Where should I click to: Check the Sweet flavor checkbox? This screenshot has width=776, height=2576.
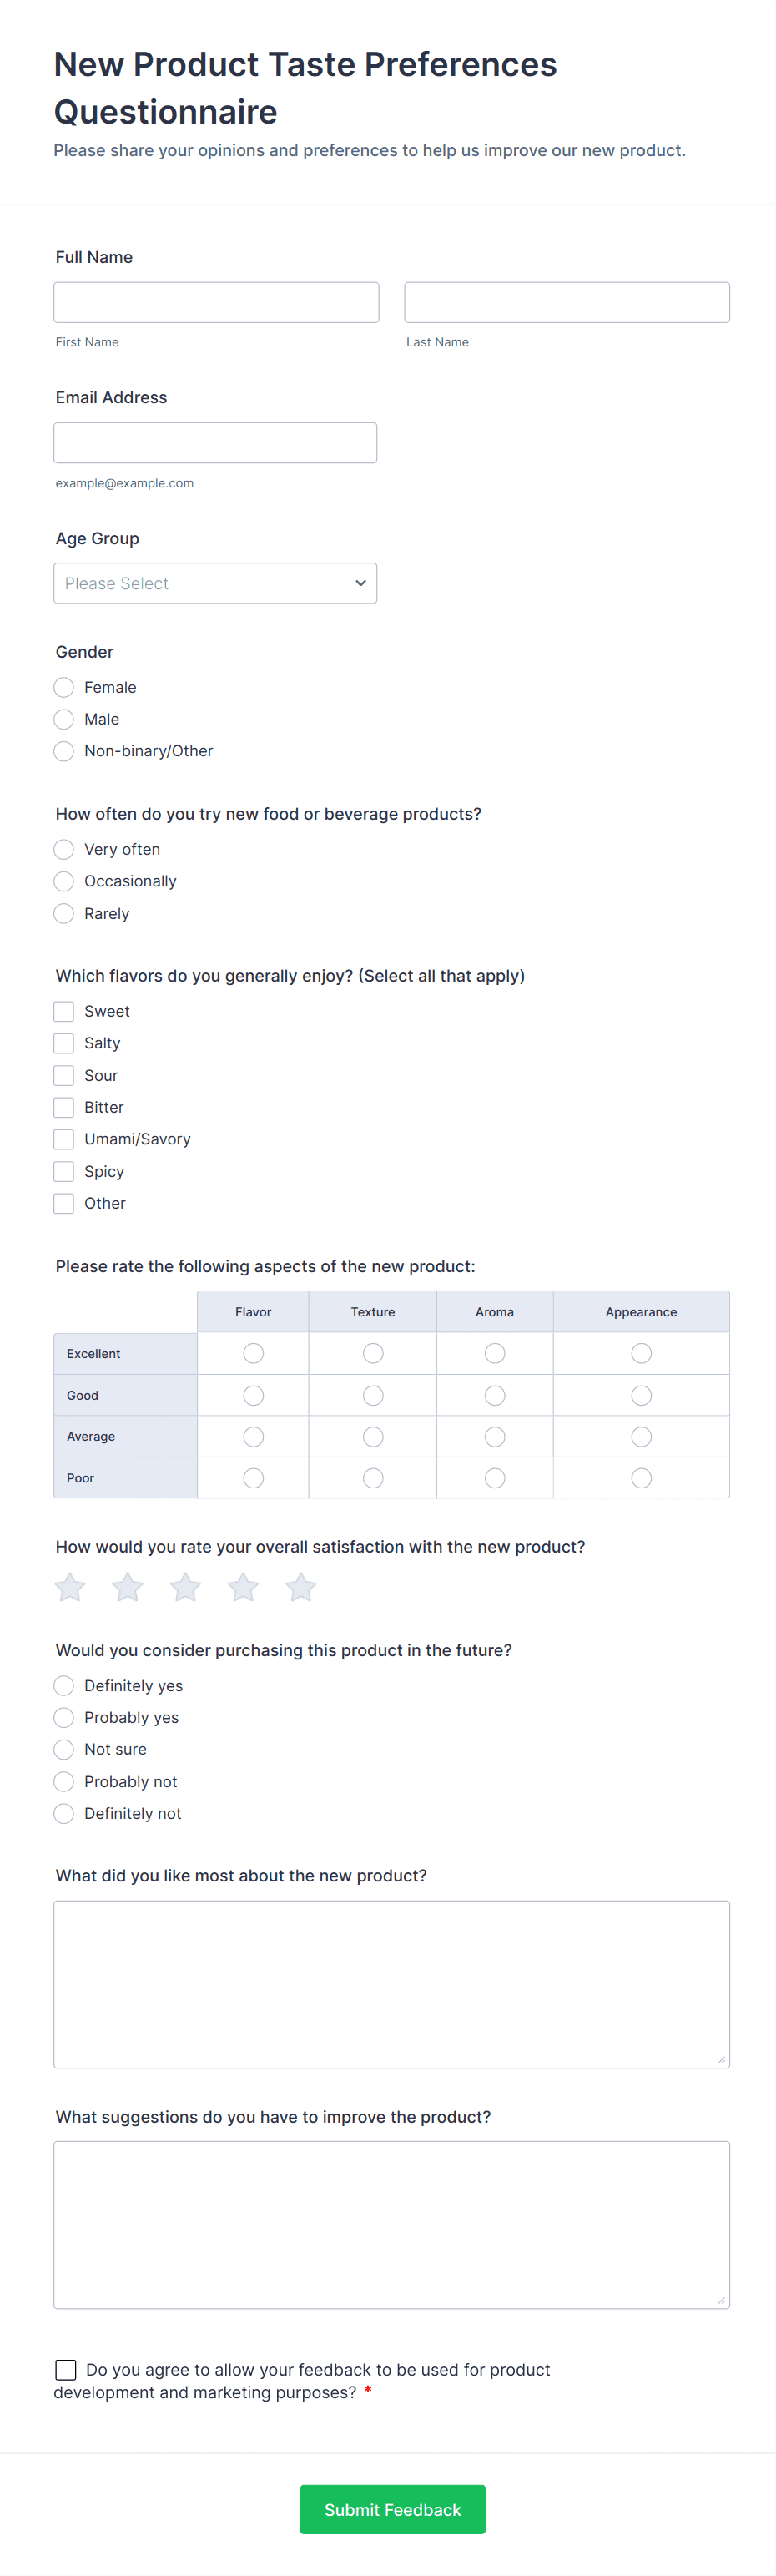[x=64, y=1011]
